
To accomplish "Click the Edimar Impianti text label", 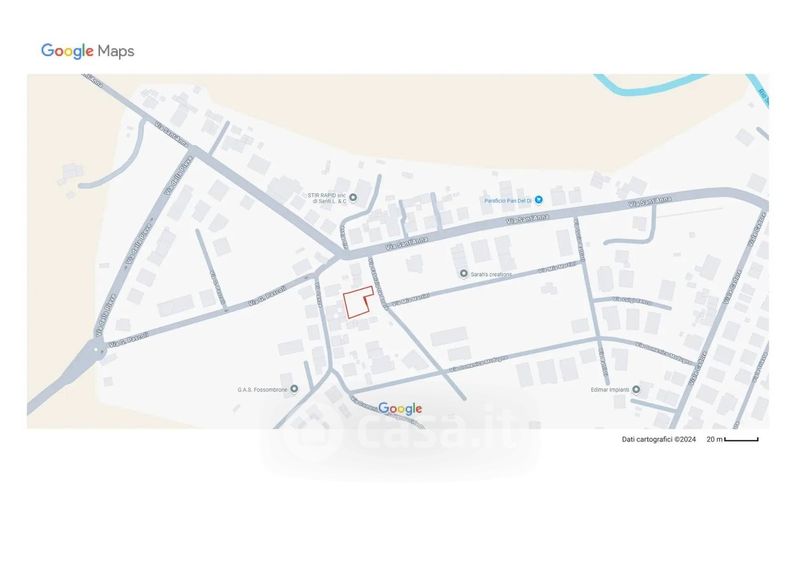I will (x=610, y=389).
